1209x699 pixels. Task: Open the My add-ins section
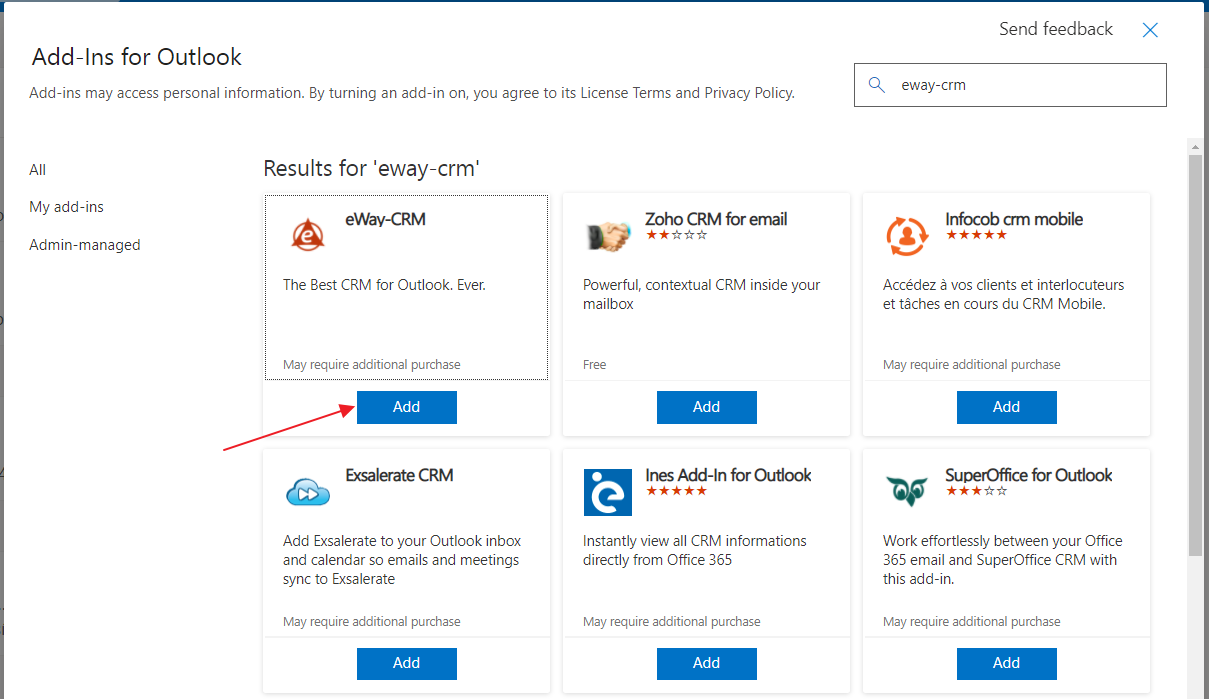(x=67, y=207)
